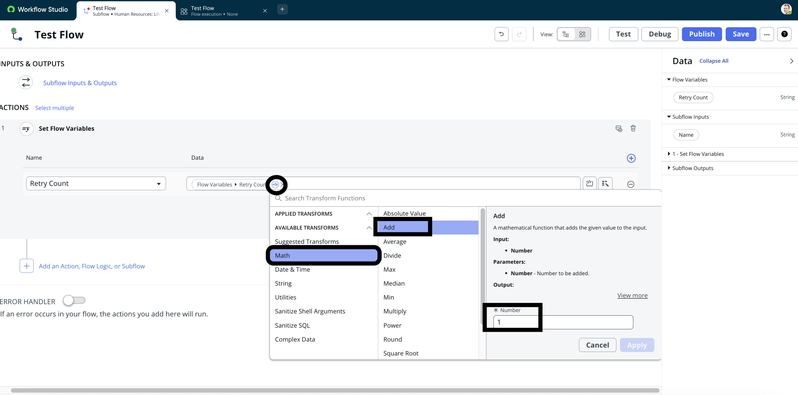Select the Complex Data category

point(324,340)
